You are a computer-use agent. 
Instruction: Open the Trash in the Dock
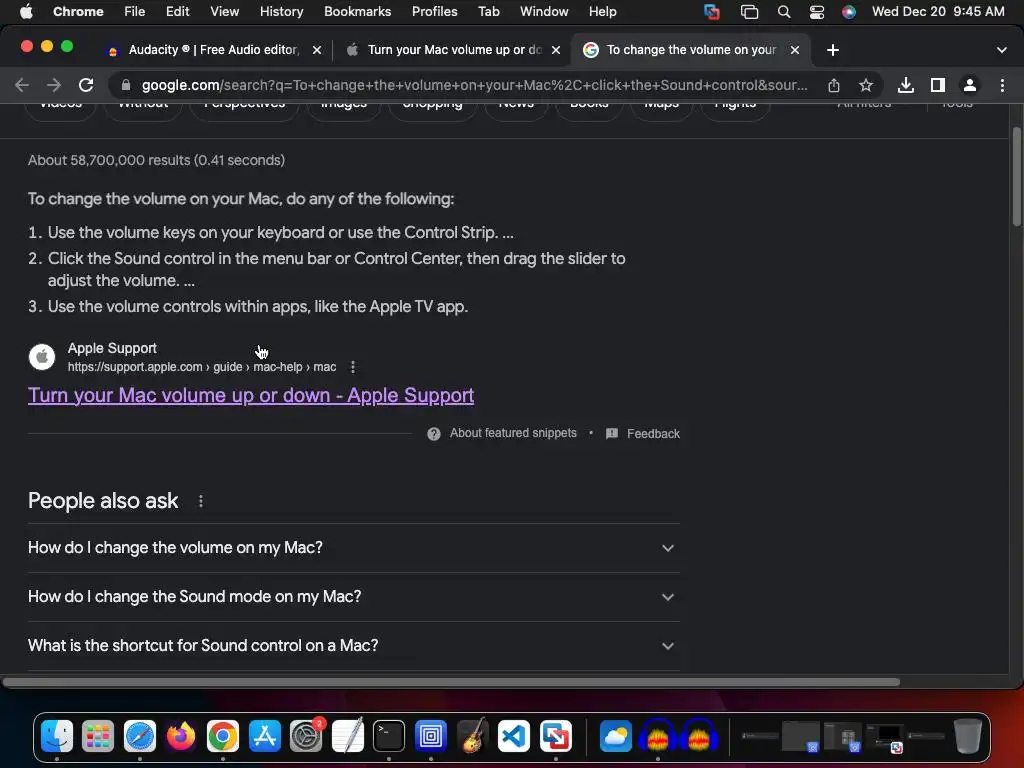[x=968, y=737]
